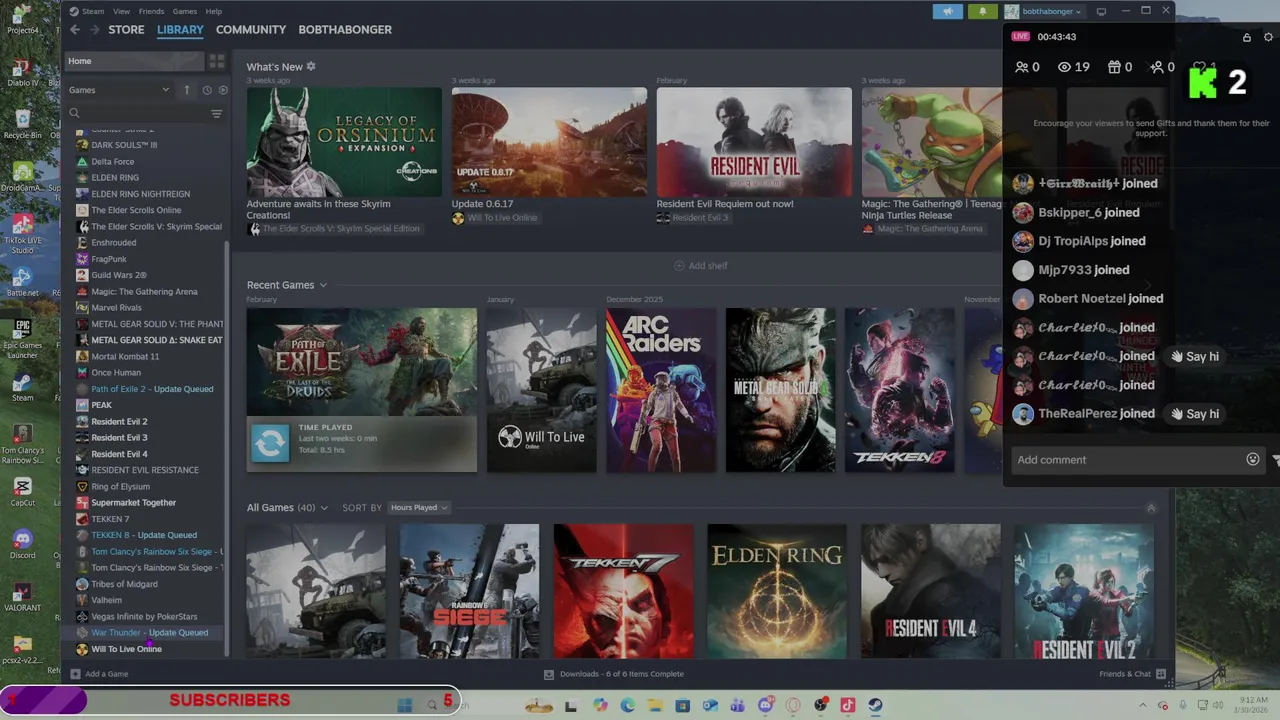Viewport: 1280px width, 720px height.
Task: Open the Steam notifications bell
Action: click(982, 11)
